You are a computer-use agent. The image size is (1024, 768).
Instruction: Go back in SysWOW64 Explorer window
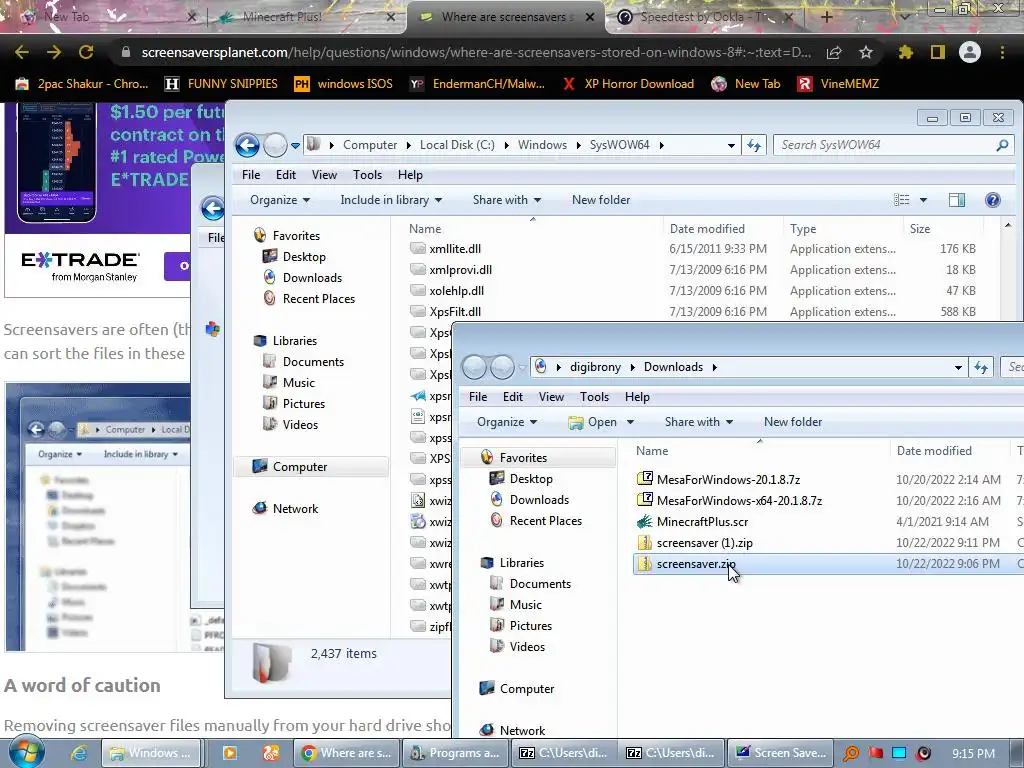coord(248,145)
